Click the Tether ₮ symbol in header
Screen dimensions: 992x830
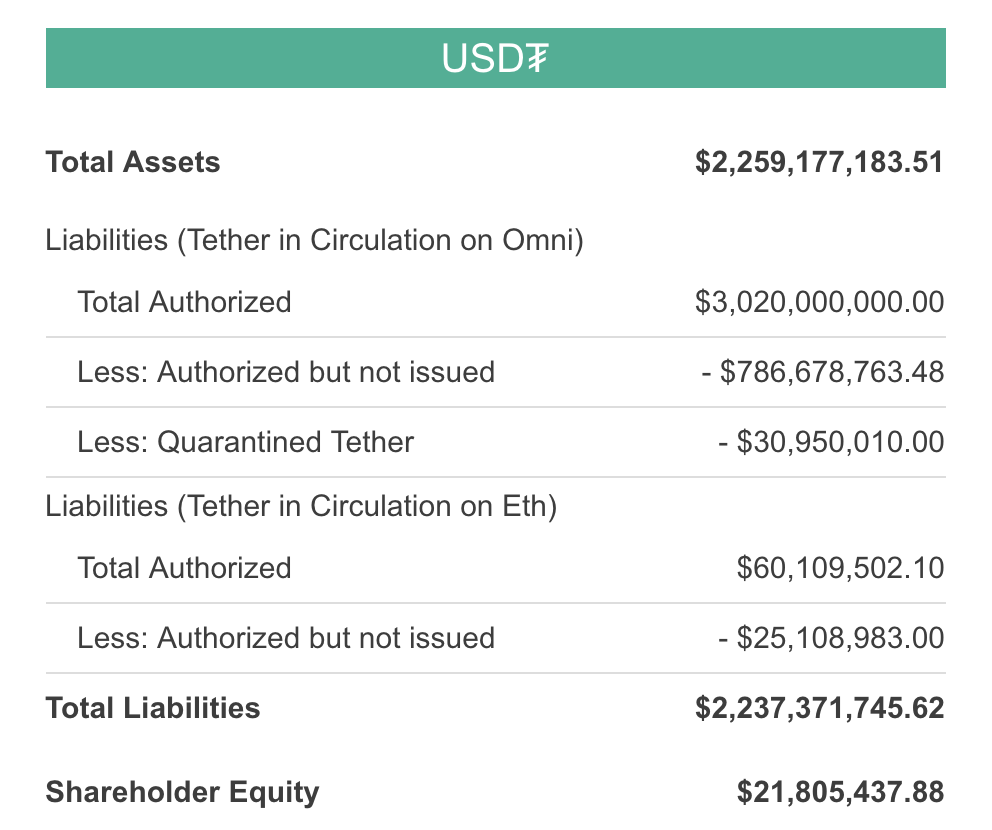tap(537, 58)
